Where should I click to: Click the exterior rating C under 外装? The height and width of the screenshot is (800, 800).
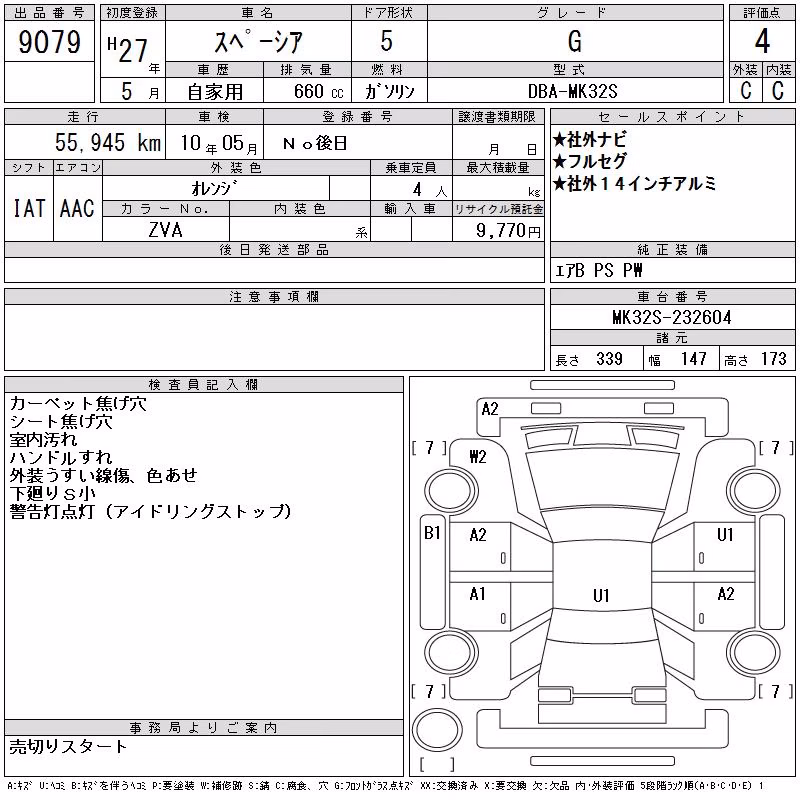click(x=746, y=90)
